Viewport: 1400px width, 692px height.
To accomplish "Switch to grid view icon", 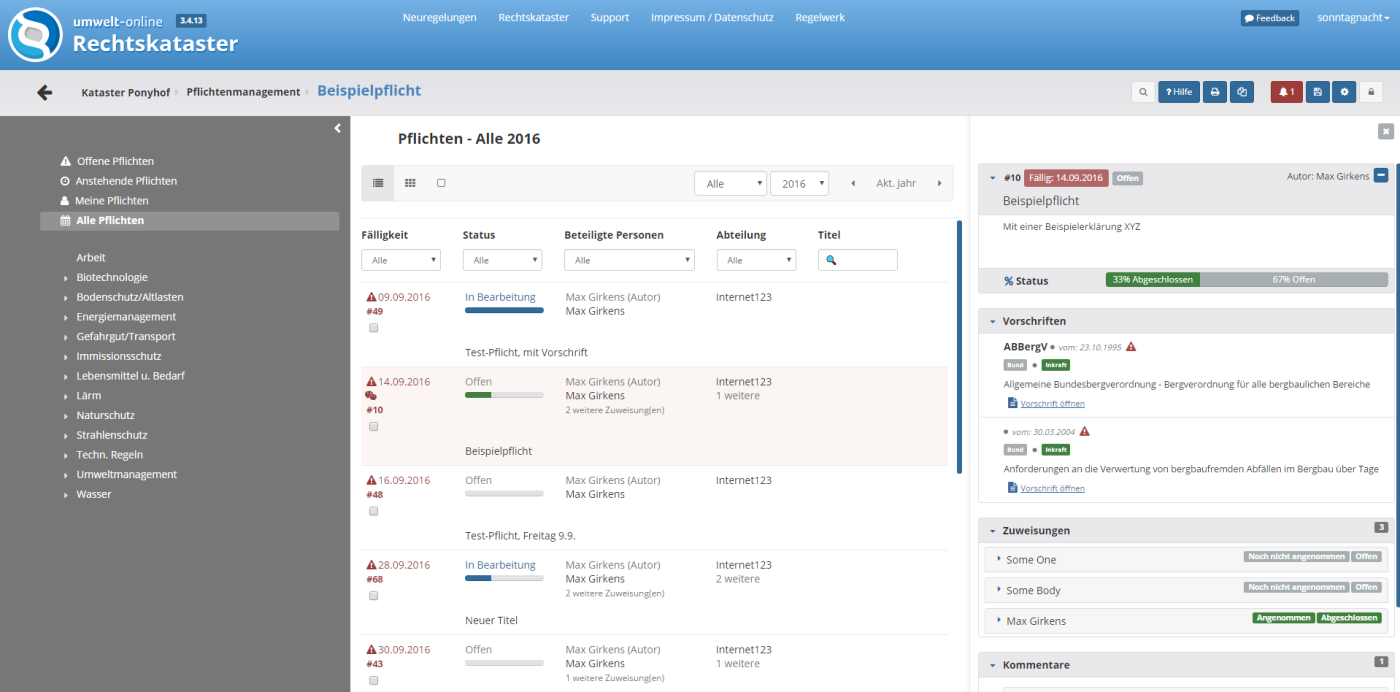I will pyautogui.click(x=410, y=184).
